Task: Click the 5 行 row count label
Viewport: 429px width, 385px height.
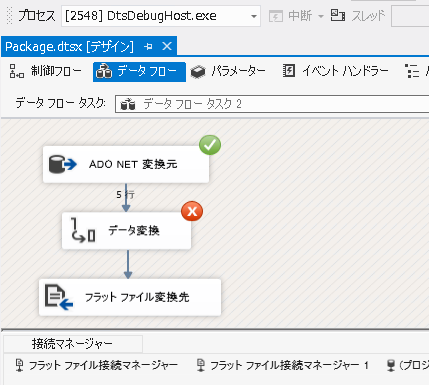Action: 125,195
